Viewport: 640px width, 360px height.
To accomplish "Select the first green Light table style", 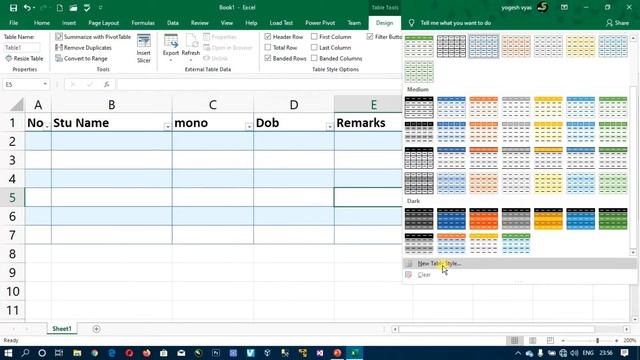I will coord(419,46).
